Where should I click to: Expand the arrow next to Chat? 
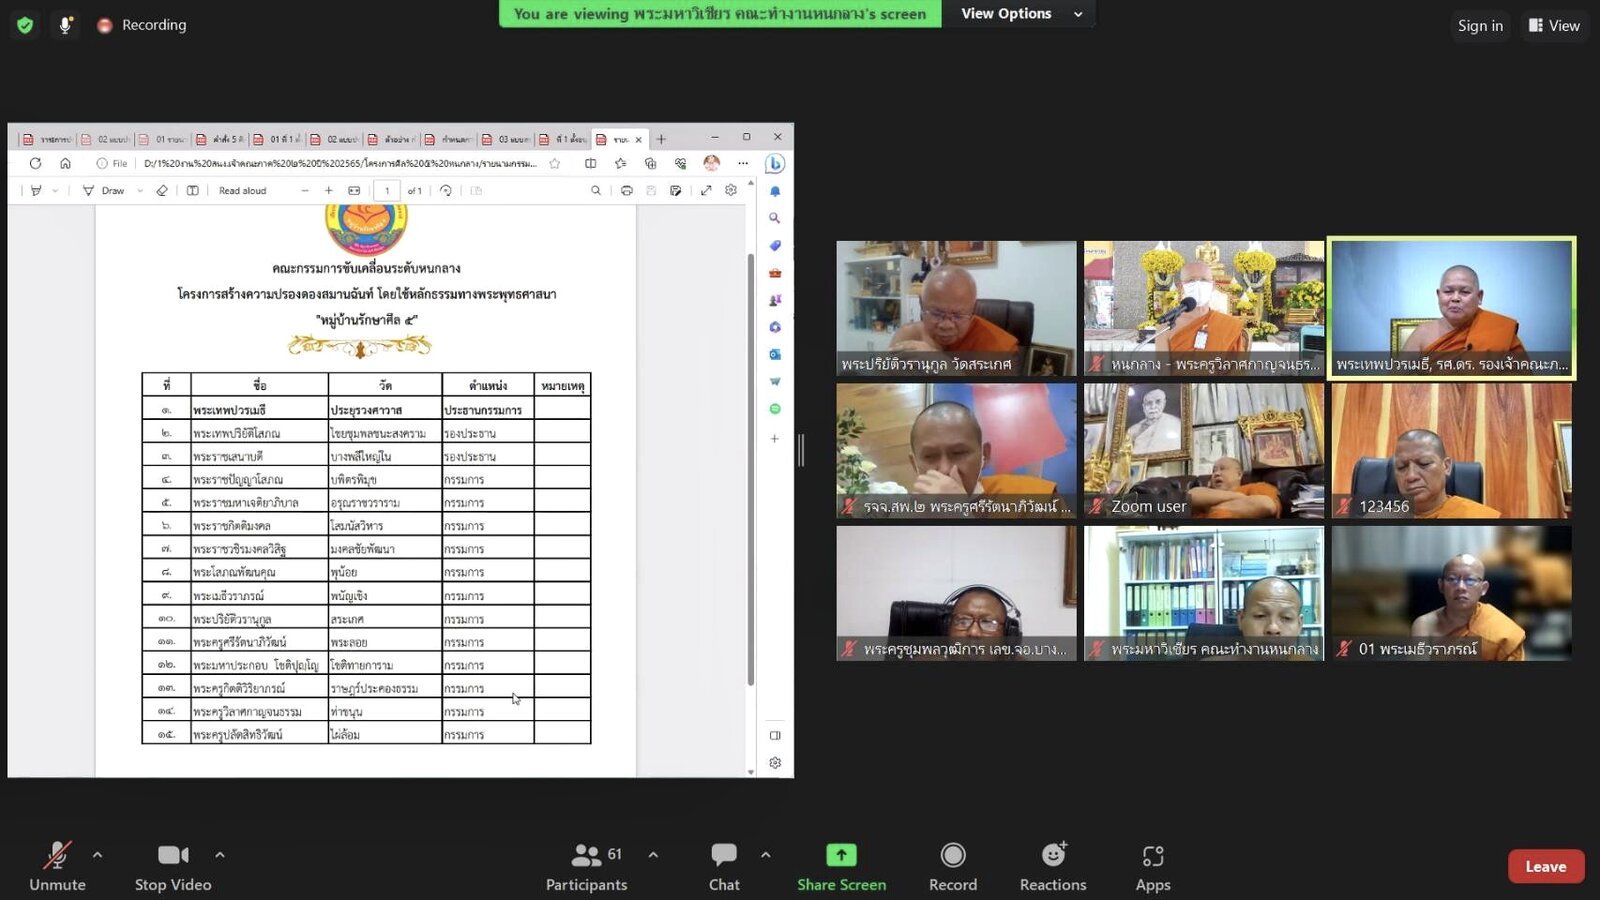(765, 855)
